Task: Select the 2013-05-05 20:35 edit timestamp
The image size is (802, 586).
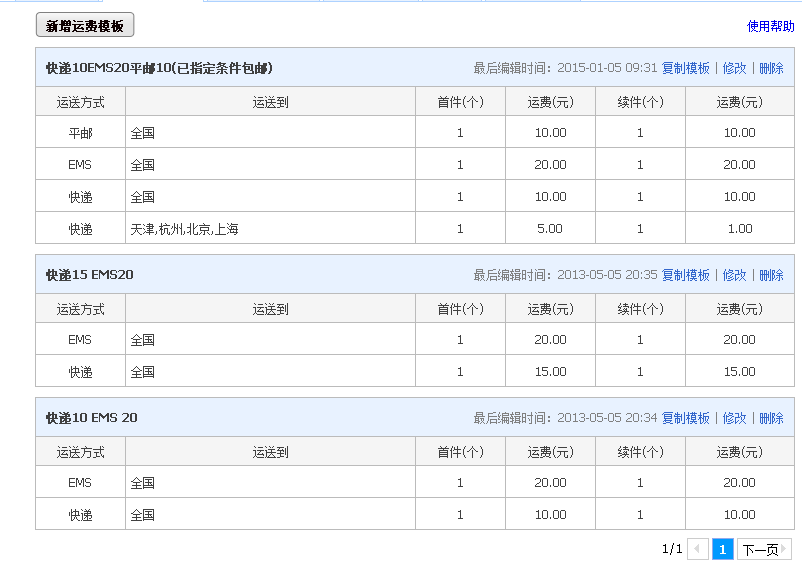Action: [x=607, y=275]
